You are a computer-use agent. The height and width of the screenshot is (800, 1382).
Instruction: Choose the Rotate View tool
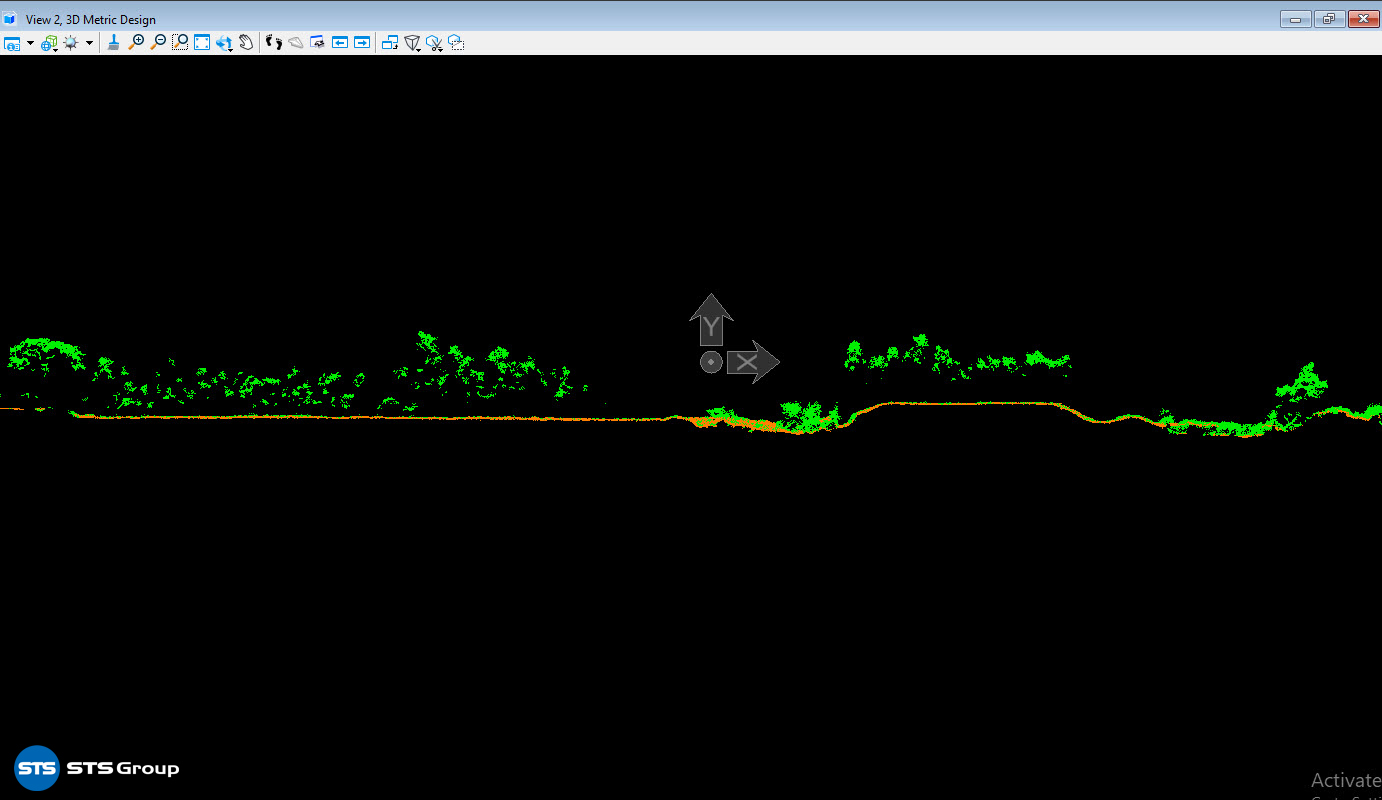click(224, 43)
